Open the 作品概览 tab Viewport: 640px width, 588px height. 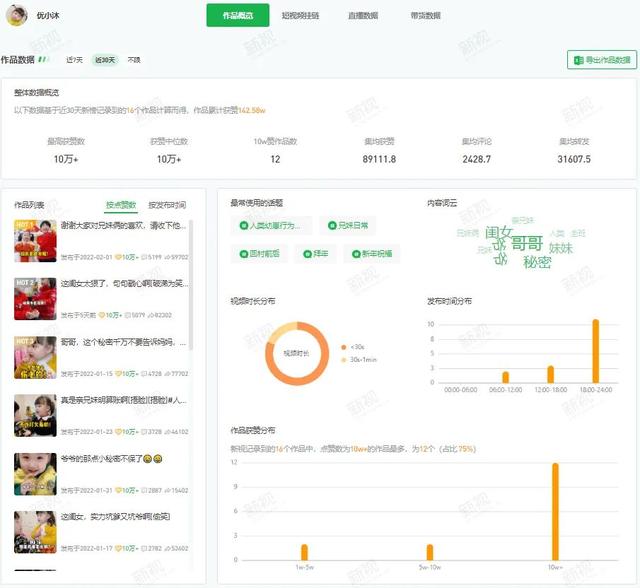coord(238,15)
